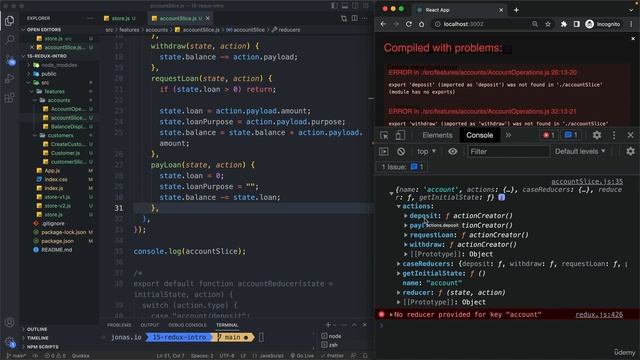Open the Explorer view in activity bar
This screenshot has height=360, width=640.
tap(9, 21)
